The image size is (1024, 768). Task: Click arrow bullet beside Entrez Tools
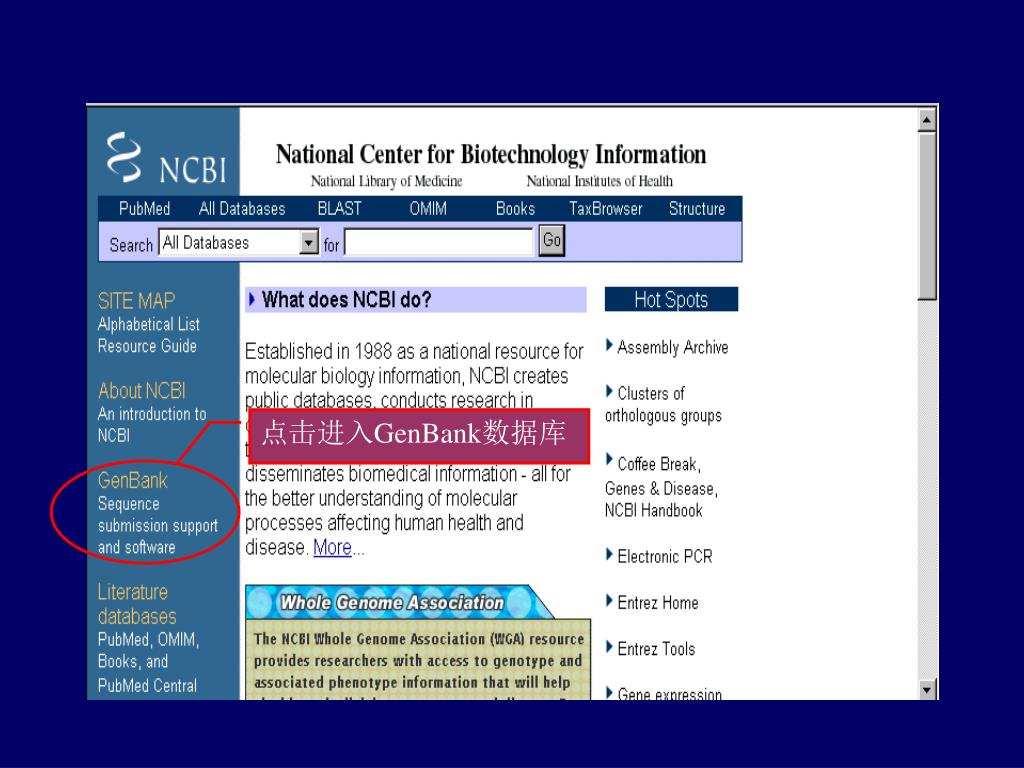click(x=609, y=647)
